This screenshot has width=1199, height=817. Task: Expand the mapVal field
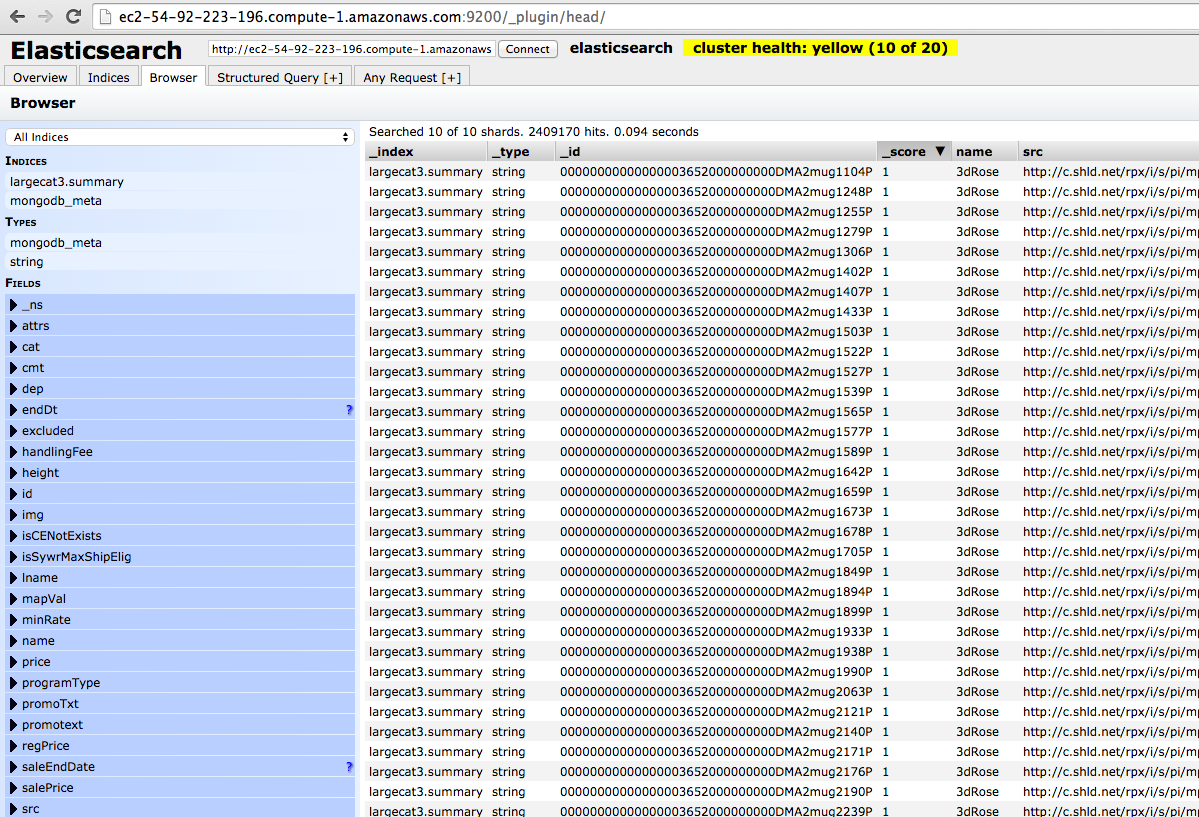(13, 599)
